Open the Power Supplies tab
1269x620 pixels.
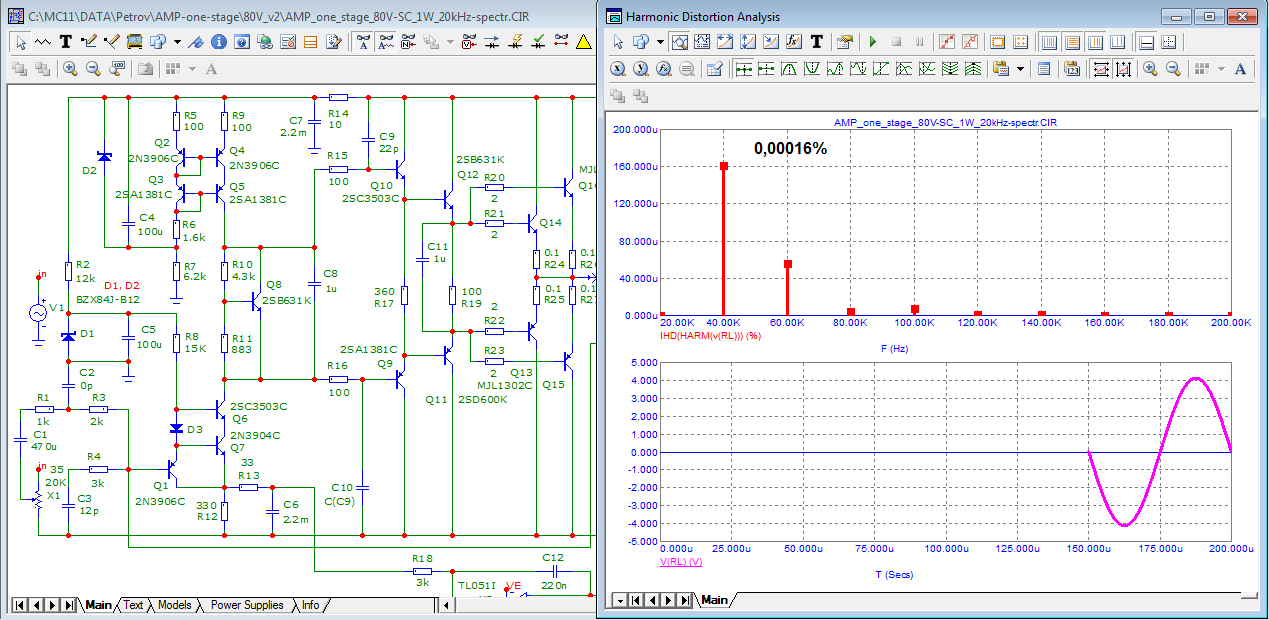click(x=246, y=605)
